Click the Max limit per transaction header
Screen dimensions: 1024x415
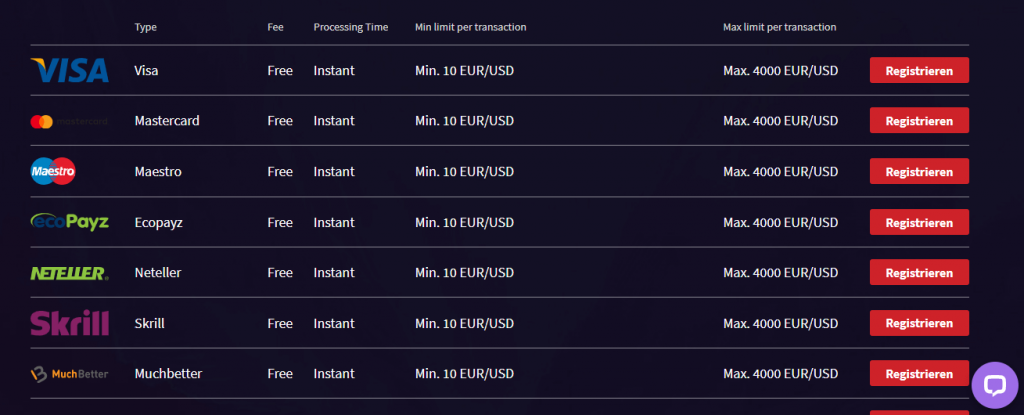pyautogui.click(x=780, y=27)
